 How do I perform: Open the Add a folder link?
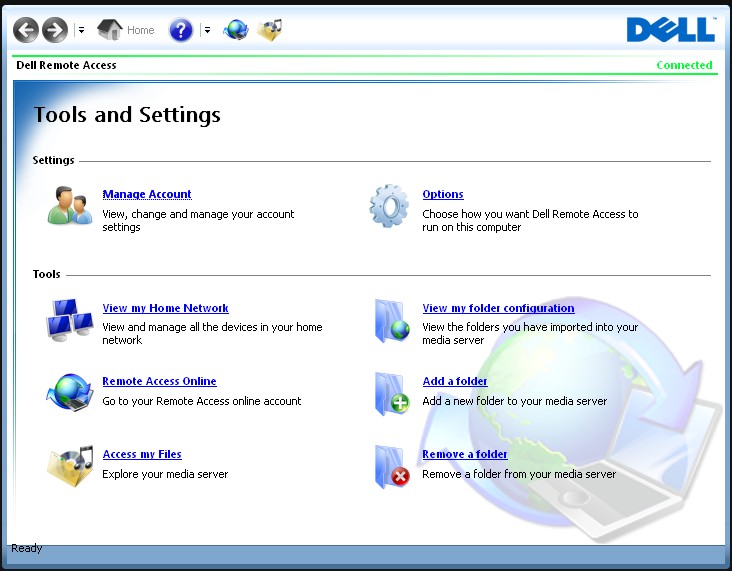(x=455, y=381)
